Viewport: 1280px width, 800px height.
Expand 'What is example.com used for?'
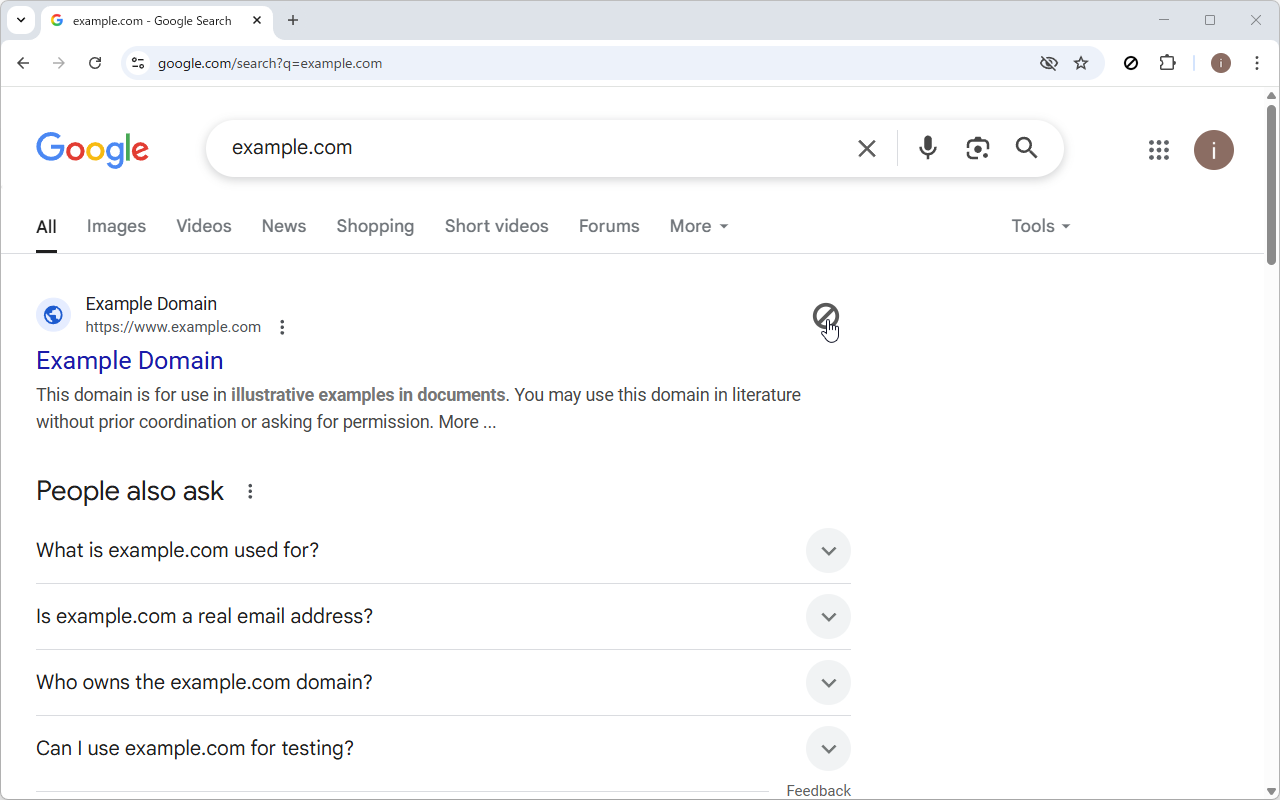coord(828,550)
